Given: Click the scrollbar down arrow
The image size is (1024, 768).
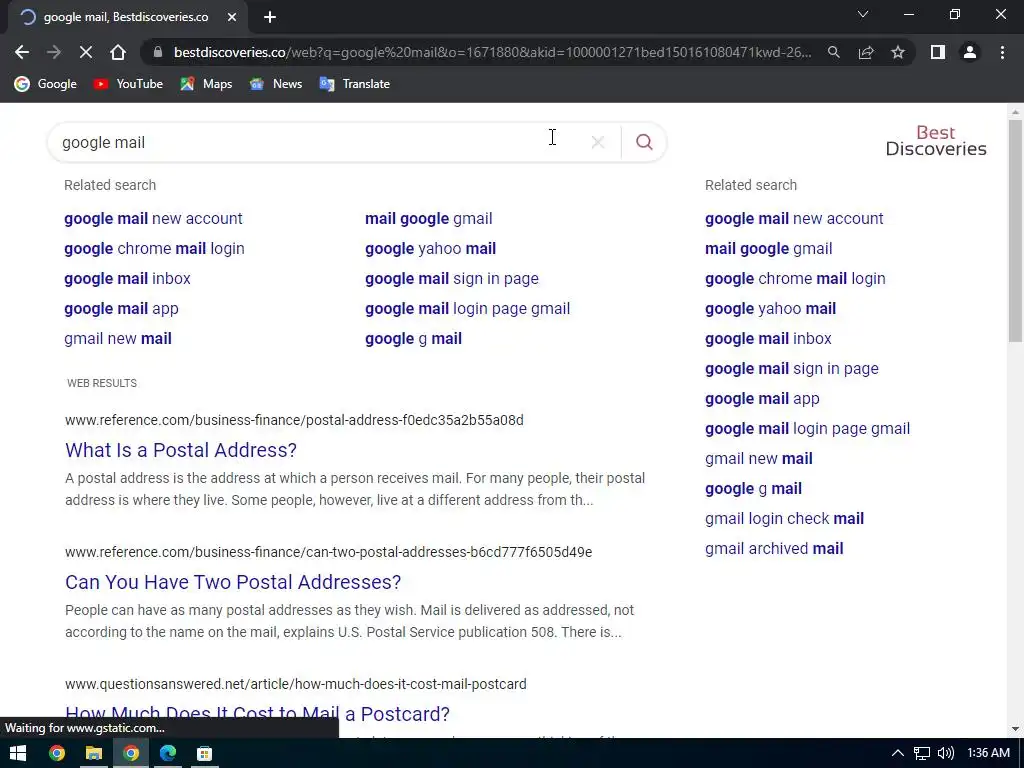Looking at the screenshot, I should 1015,729.
